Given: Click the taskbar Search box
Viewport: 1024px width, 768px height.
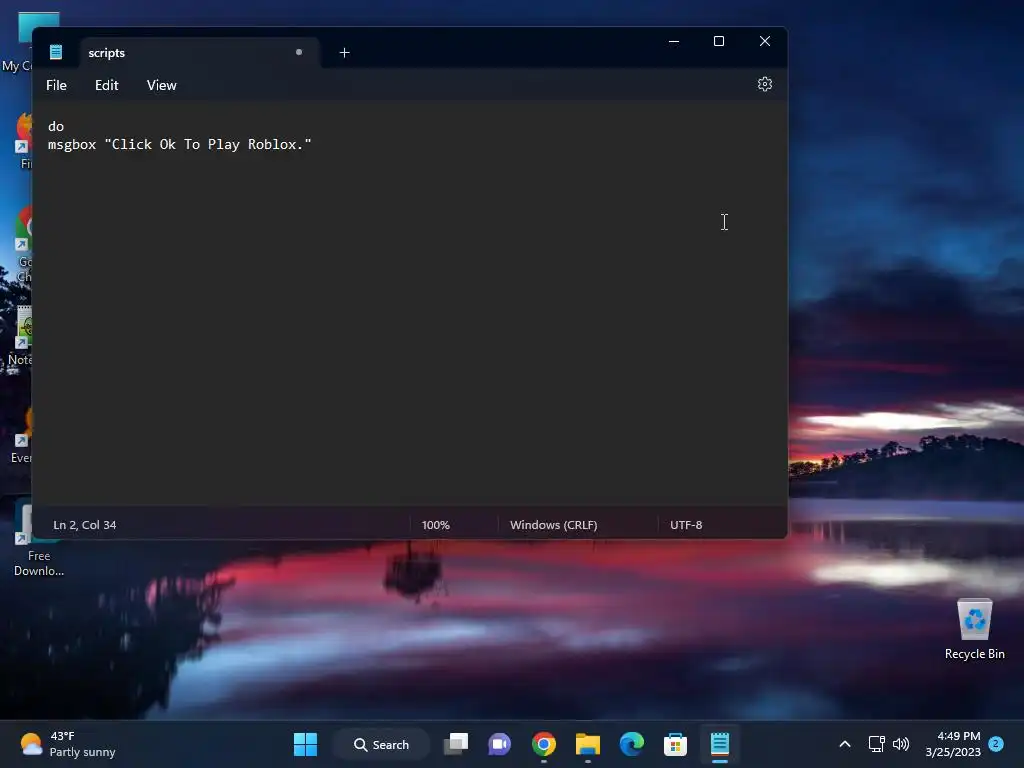Looking at the screenshot, I should pos(381,744).
